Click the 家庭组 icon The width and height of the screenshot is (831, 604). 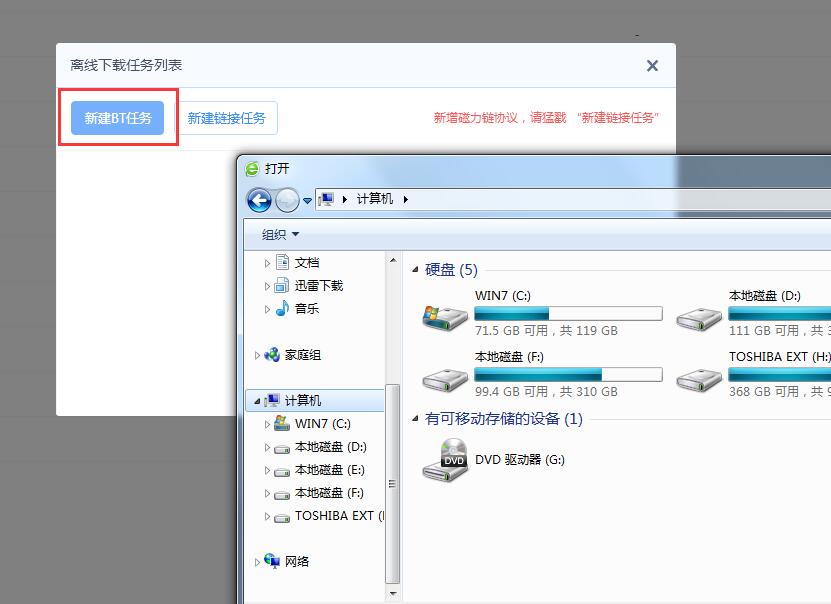pyautogui.click(x=272, y=354)
